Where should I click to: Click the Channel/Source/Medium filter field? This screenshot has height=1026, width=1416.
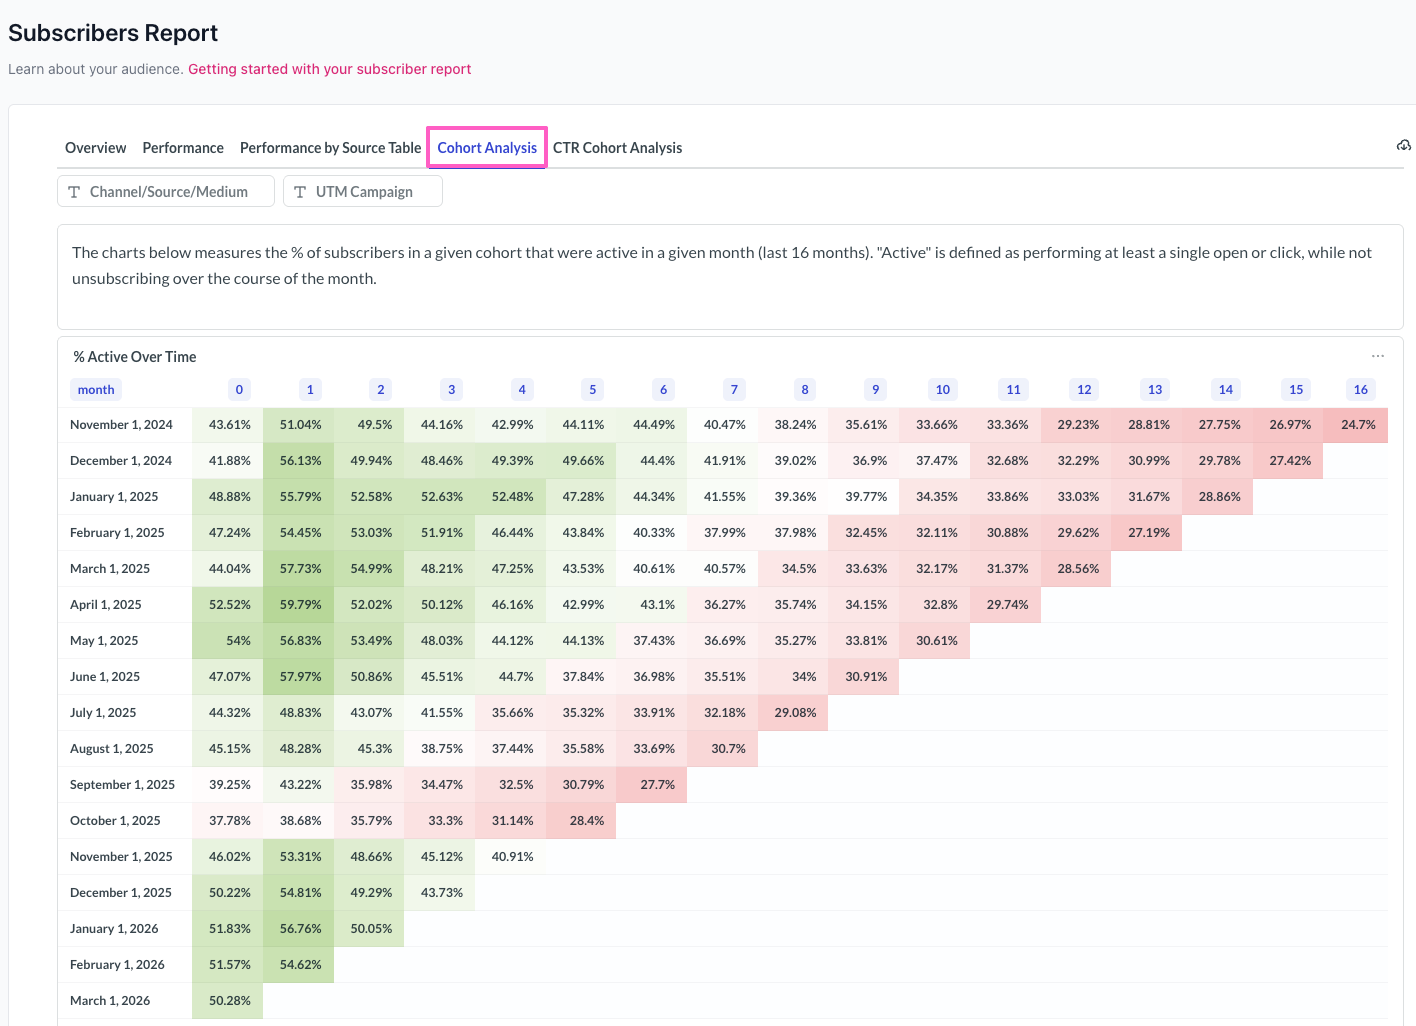pos(168,192)
